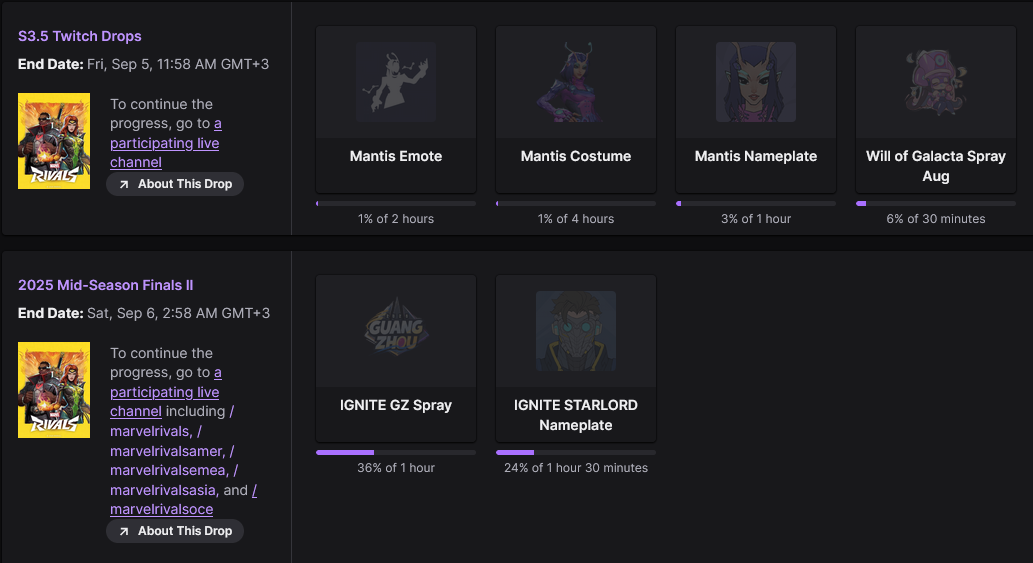
Task: Open the IGNITE GZ Spray reward icon
Action: click(x=396, y=331)
